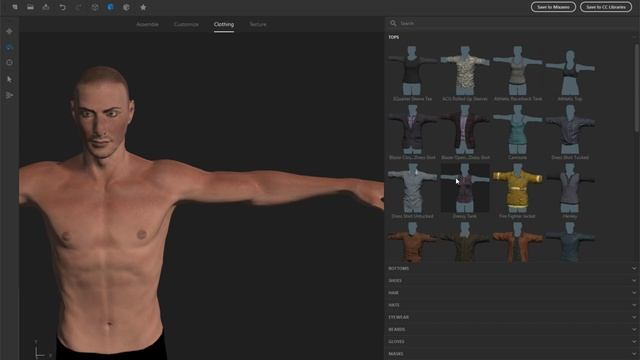
Task: Select the four-arrow pan tool in left sidebar
Action: (9, 31)
